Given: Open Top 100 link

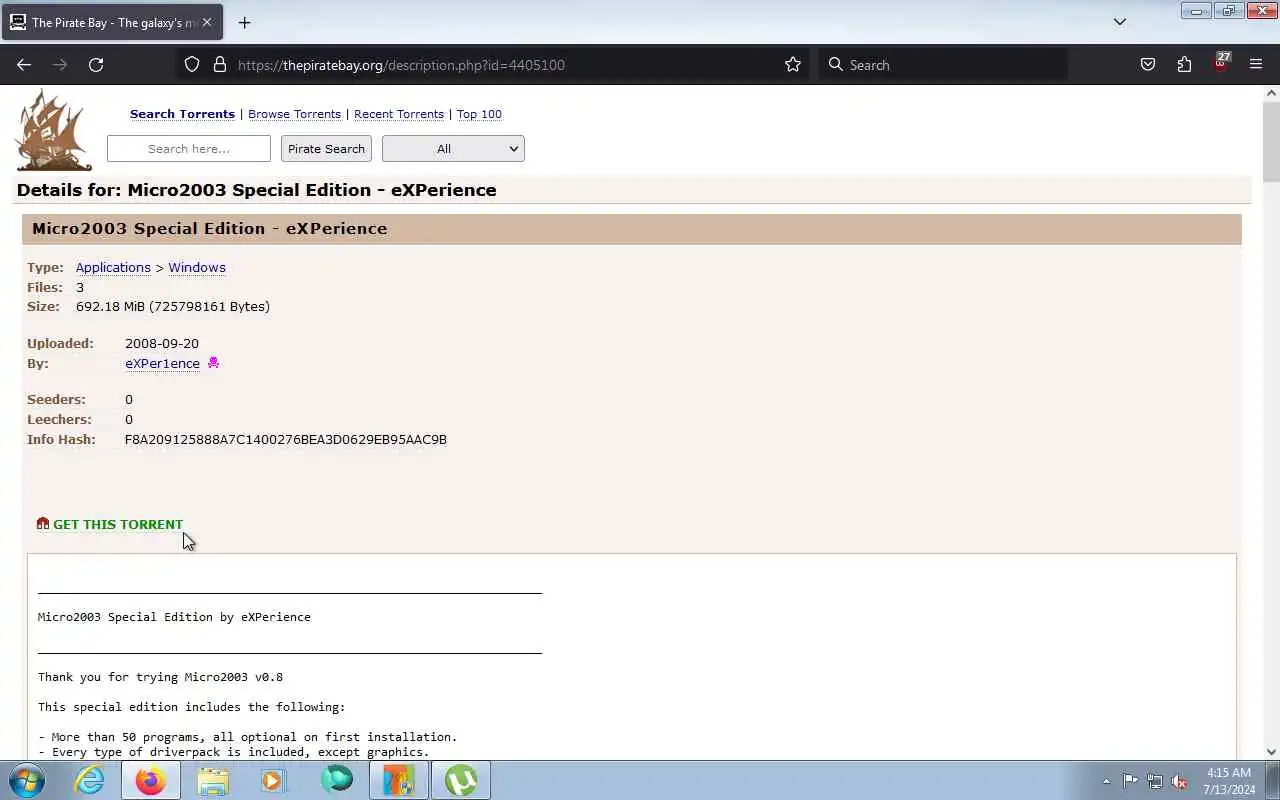Looking at the screenshot, I should pos(479,114).
